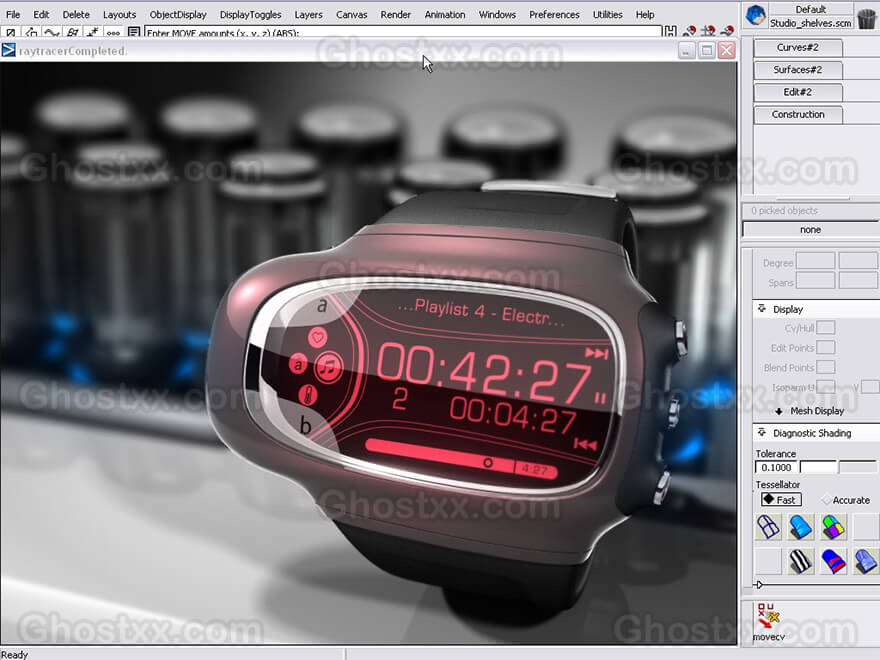880x660 pixels.
Task: Expand the Mesh Display arrow
Action: (779, 411)
